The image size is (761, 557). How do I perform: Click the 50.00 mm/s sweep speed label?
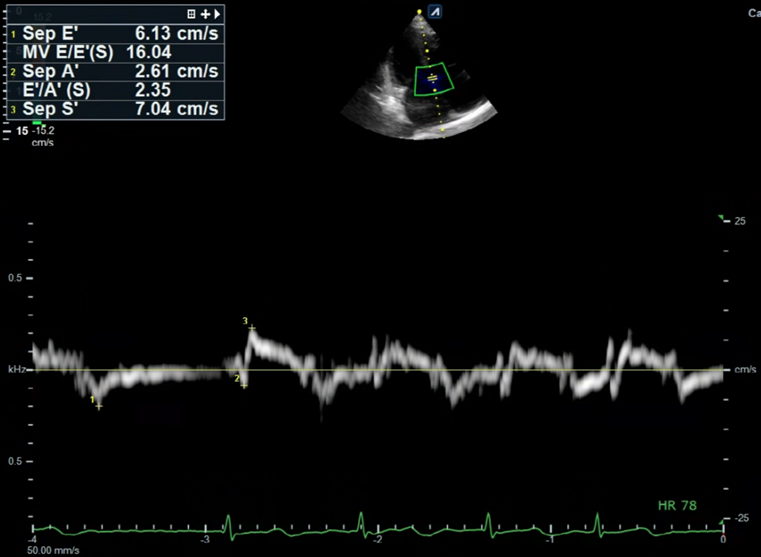coord(53,551)
